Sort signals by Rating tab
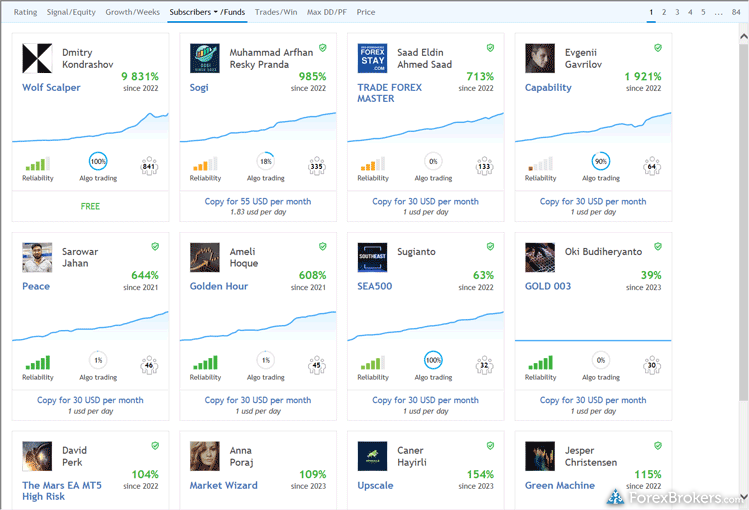The width and height of the screenshot is (749, 510). (x=25, y=12)
